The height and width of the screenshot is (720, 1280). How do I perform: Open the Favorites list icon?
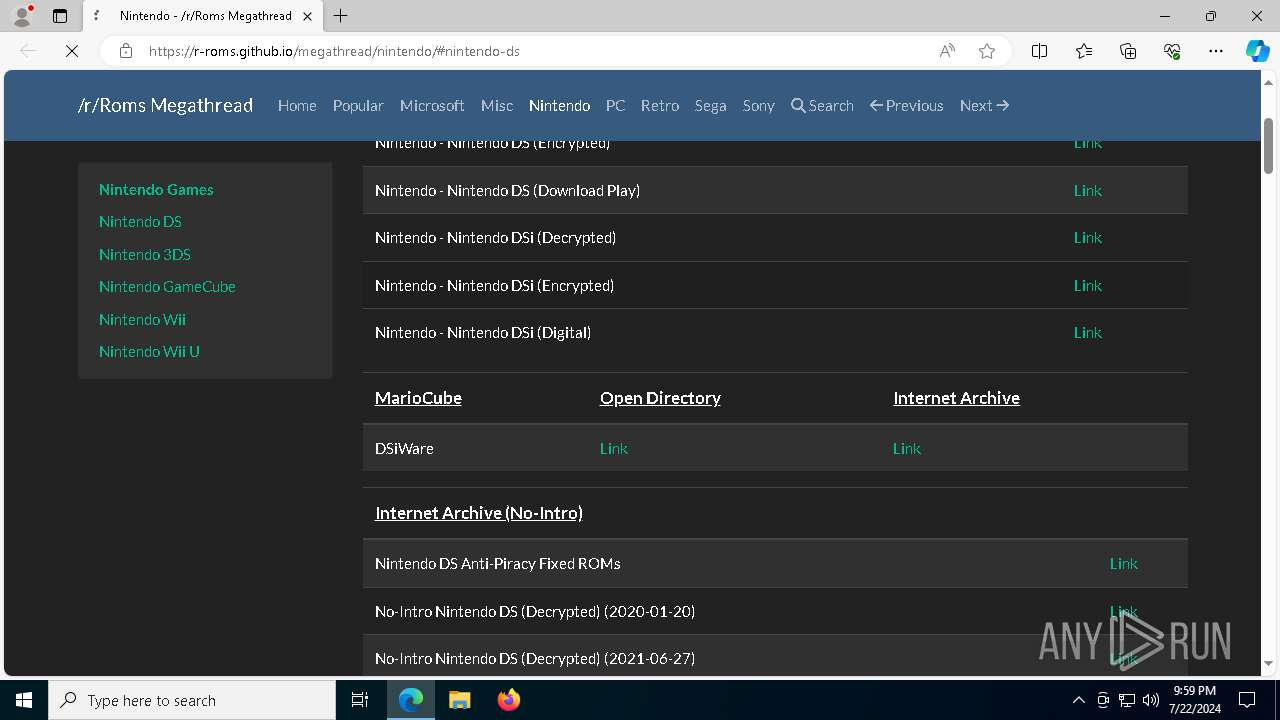1084,51
